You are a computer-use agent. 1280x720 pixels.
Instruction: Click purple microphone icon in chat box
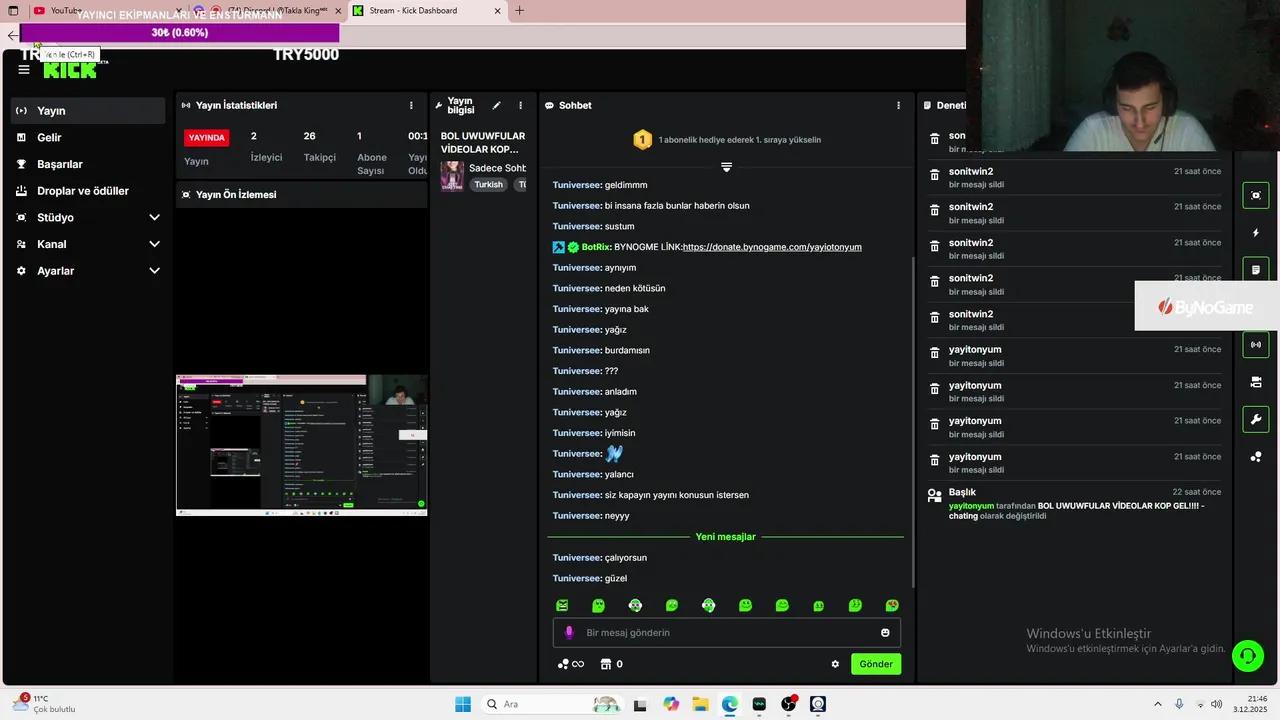pyautogui.click(x=569, y=632)
